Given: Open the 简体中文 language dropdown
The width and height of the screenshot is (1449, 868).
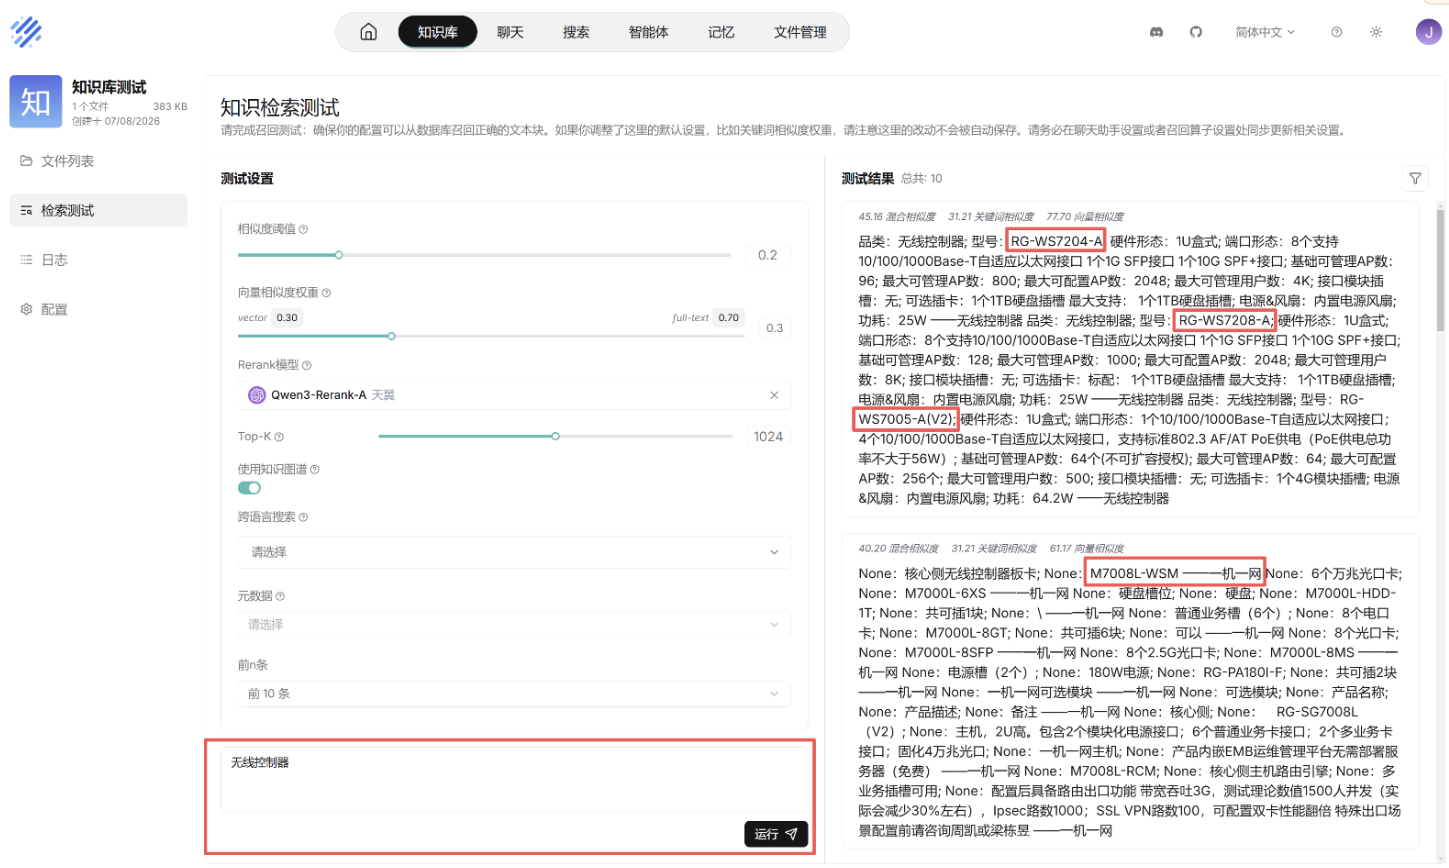Looking at the screenshot, I should point(1265,32).
